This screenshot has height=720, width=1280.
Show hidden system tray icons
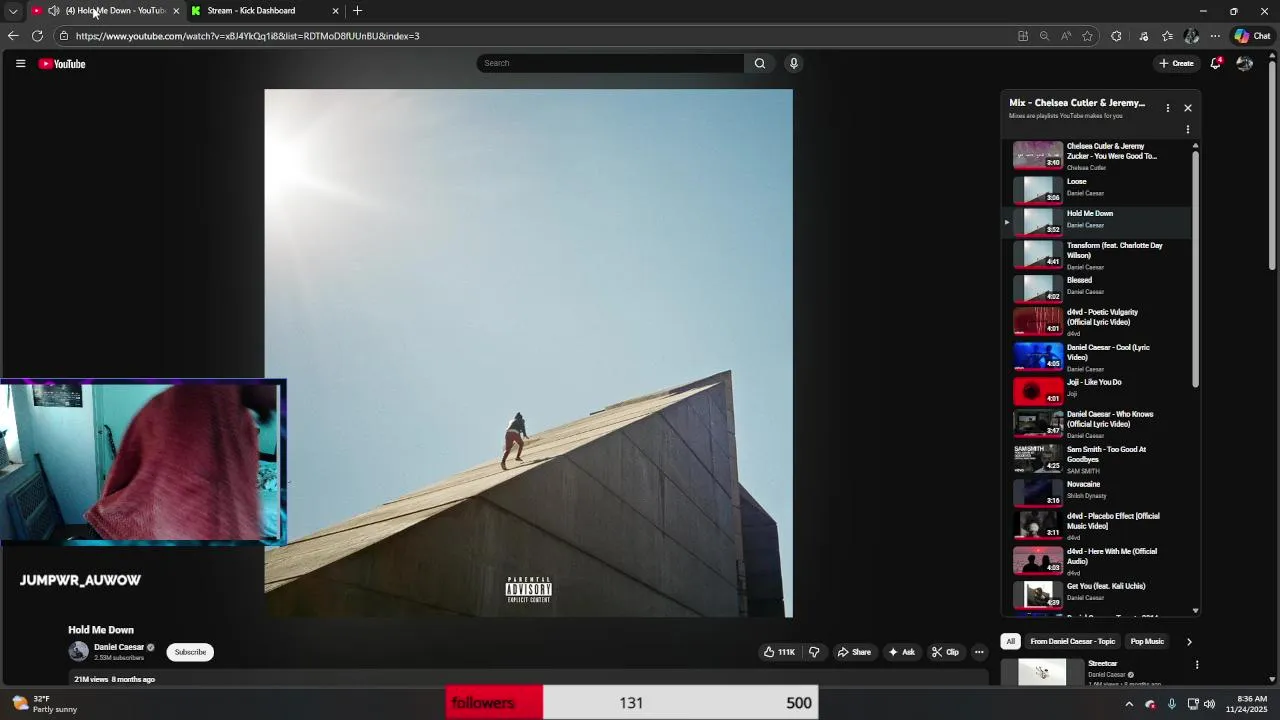tap(1129, 704)
